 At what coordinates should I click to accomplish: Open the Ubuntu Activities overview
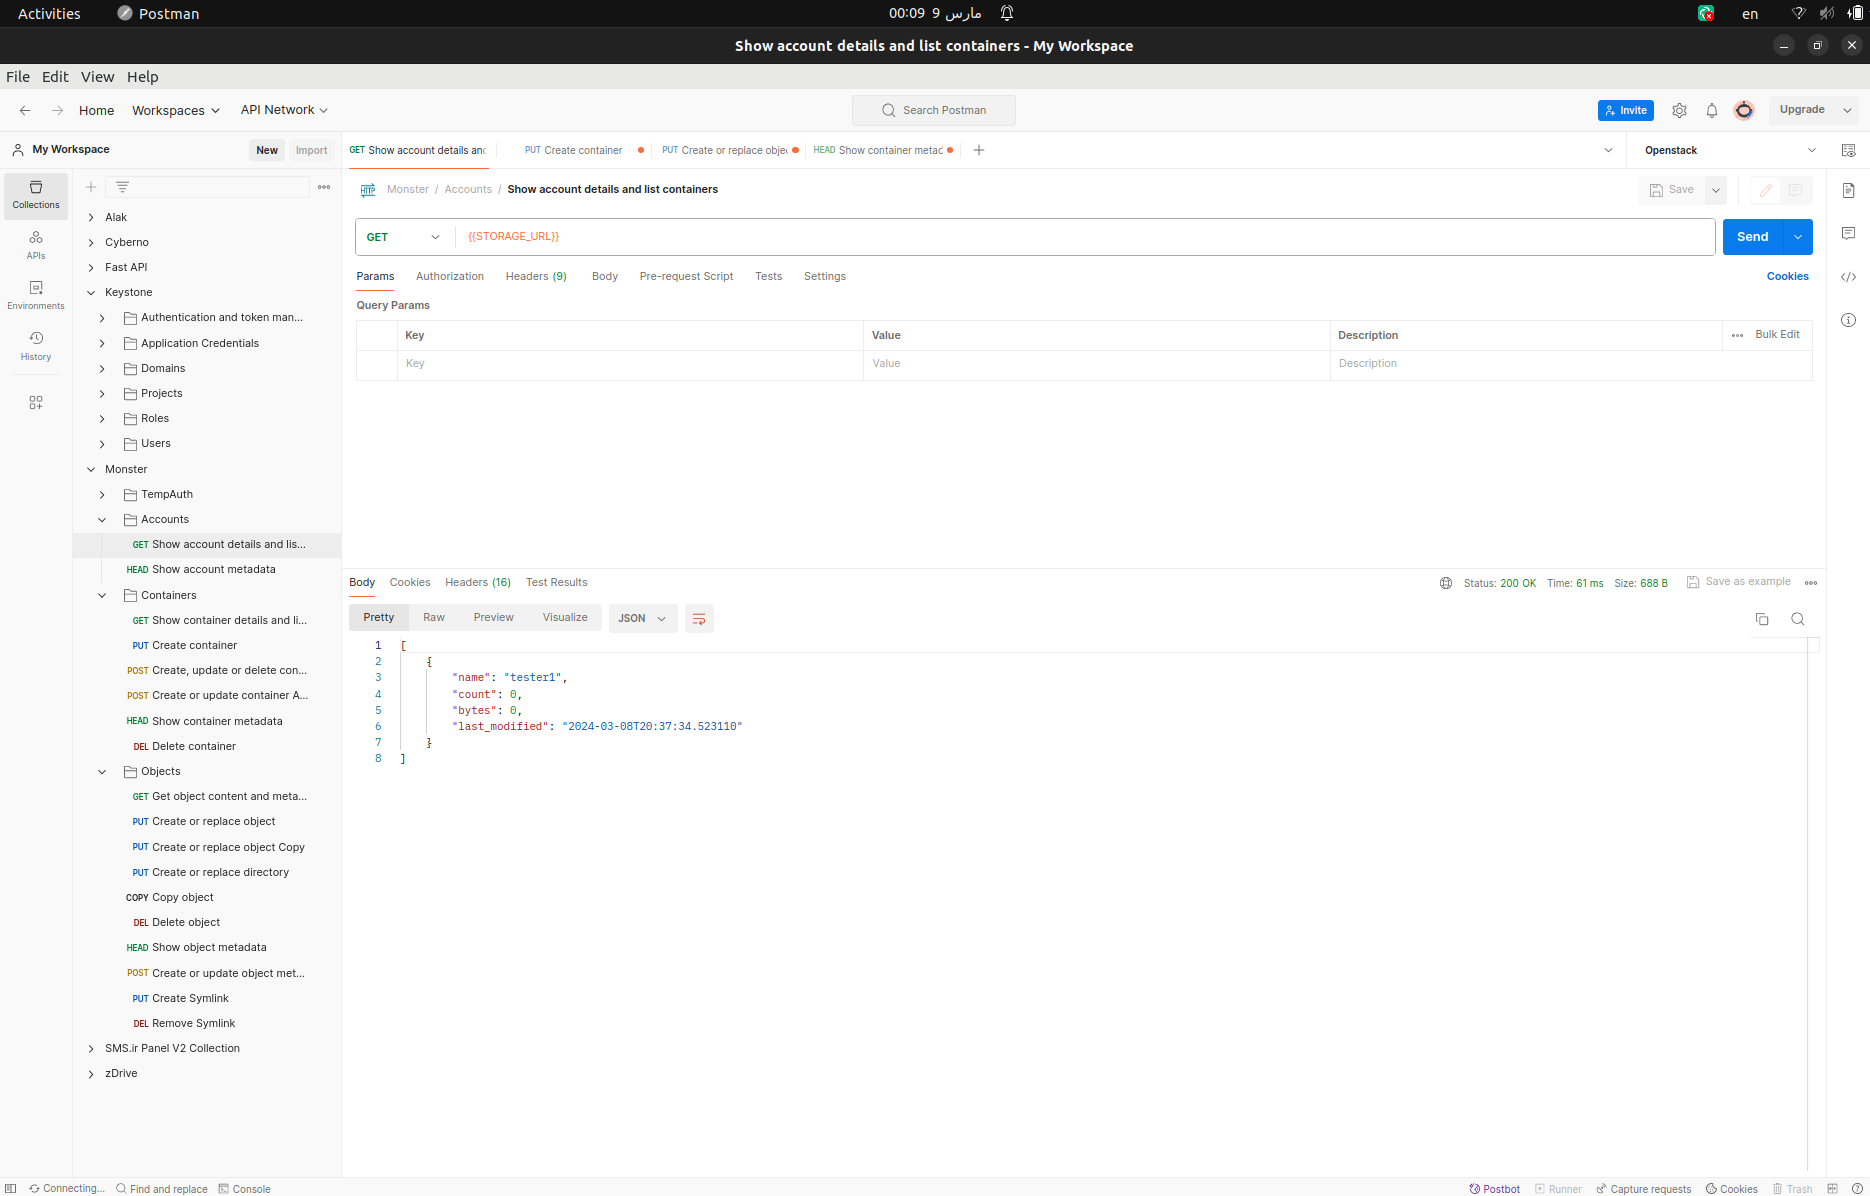(x=49, y=13)
